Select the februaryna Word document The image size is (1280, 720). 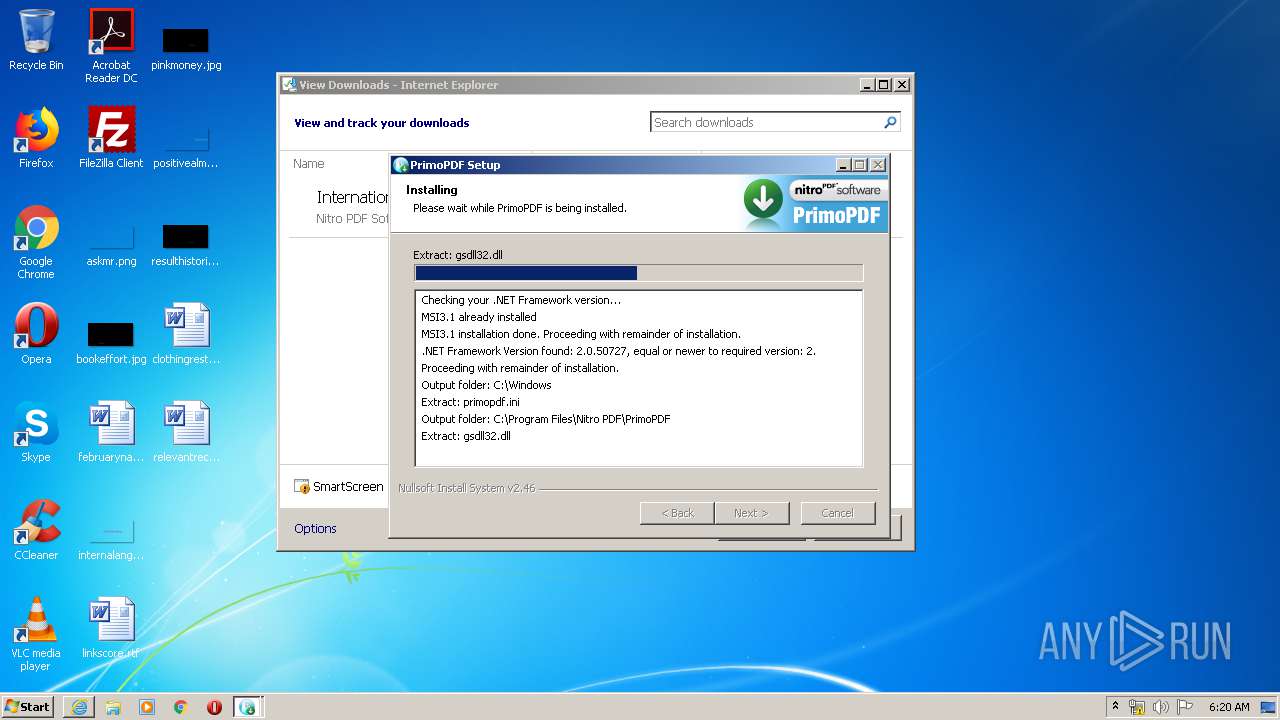pyautogui.click(x=111, y=432)
